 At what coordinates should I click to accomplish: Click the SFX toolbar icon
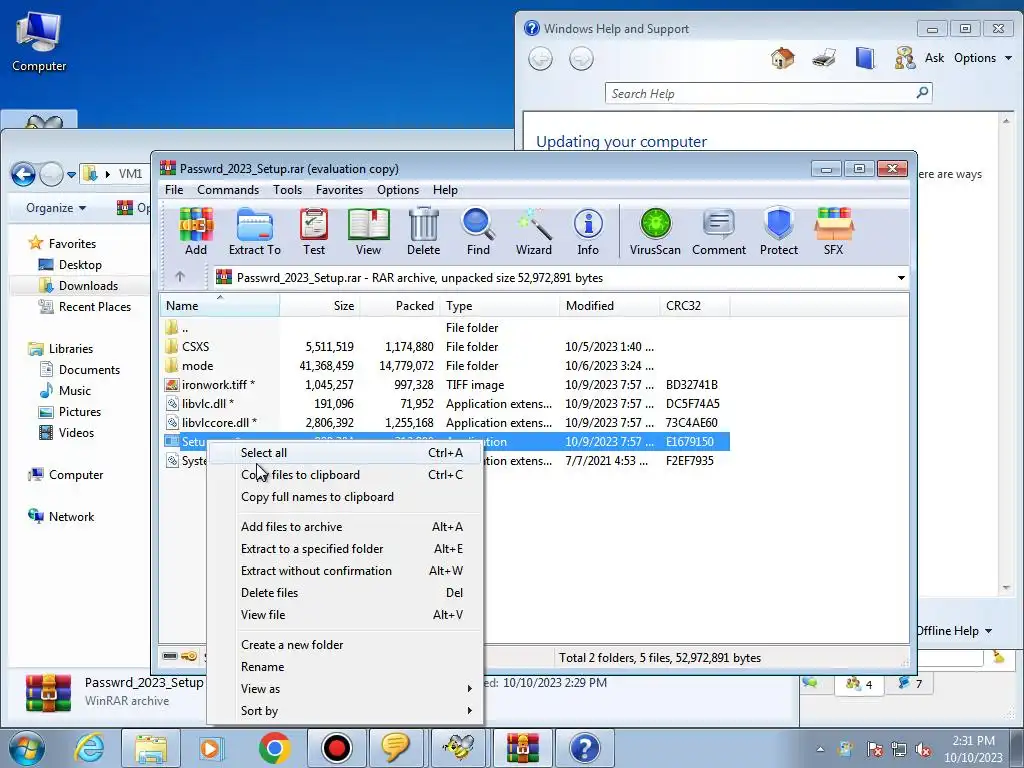tap(833, 231)
